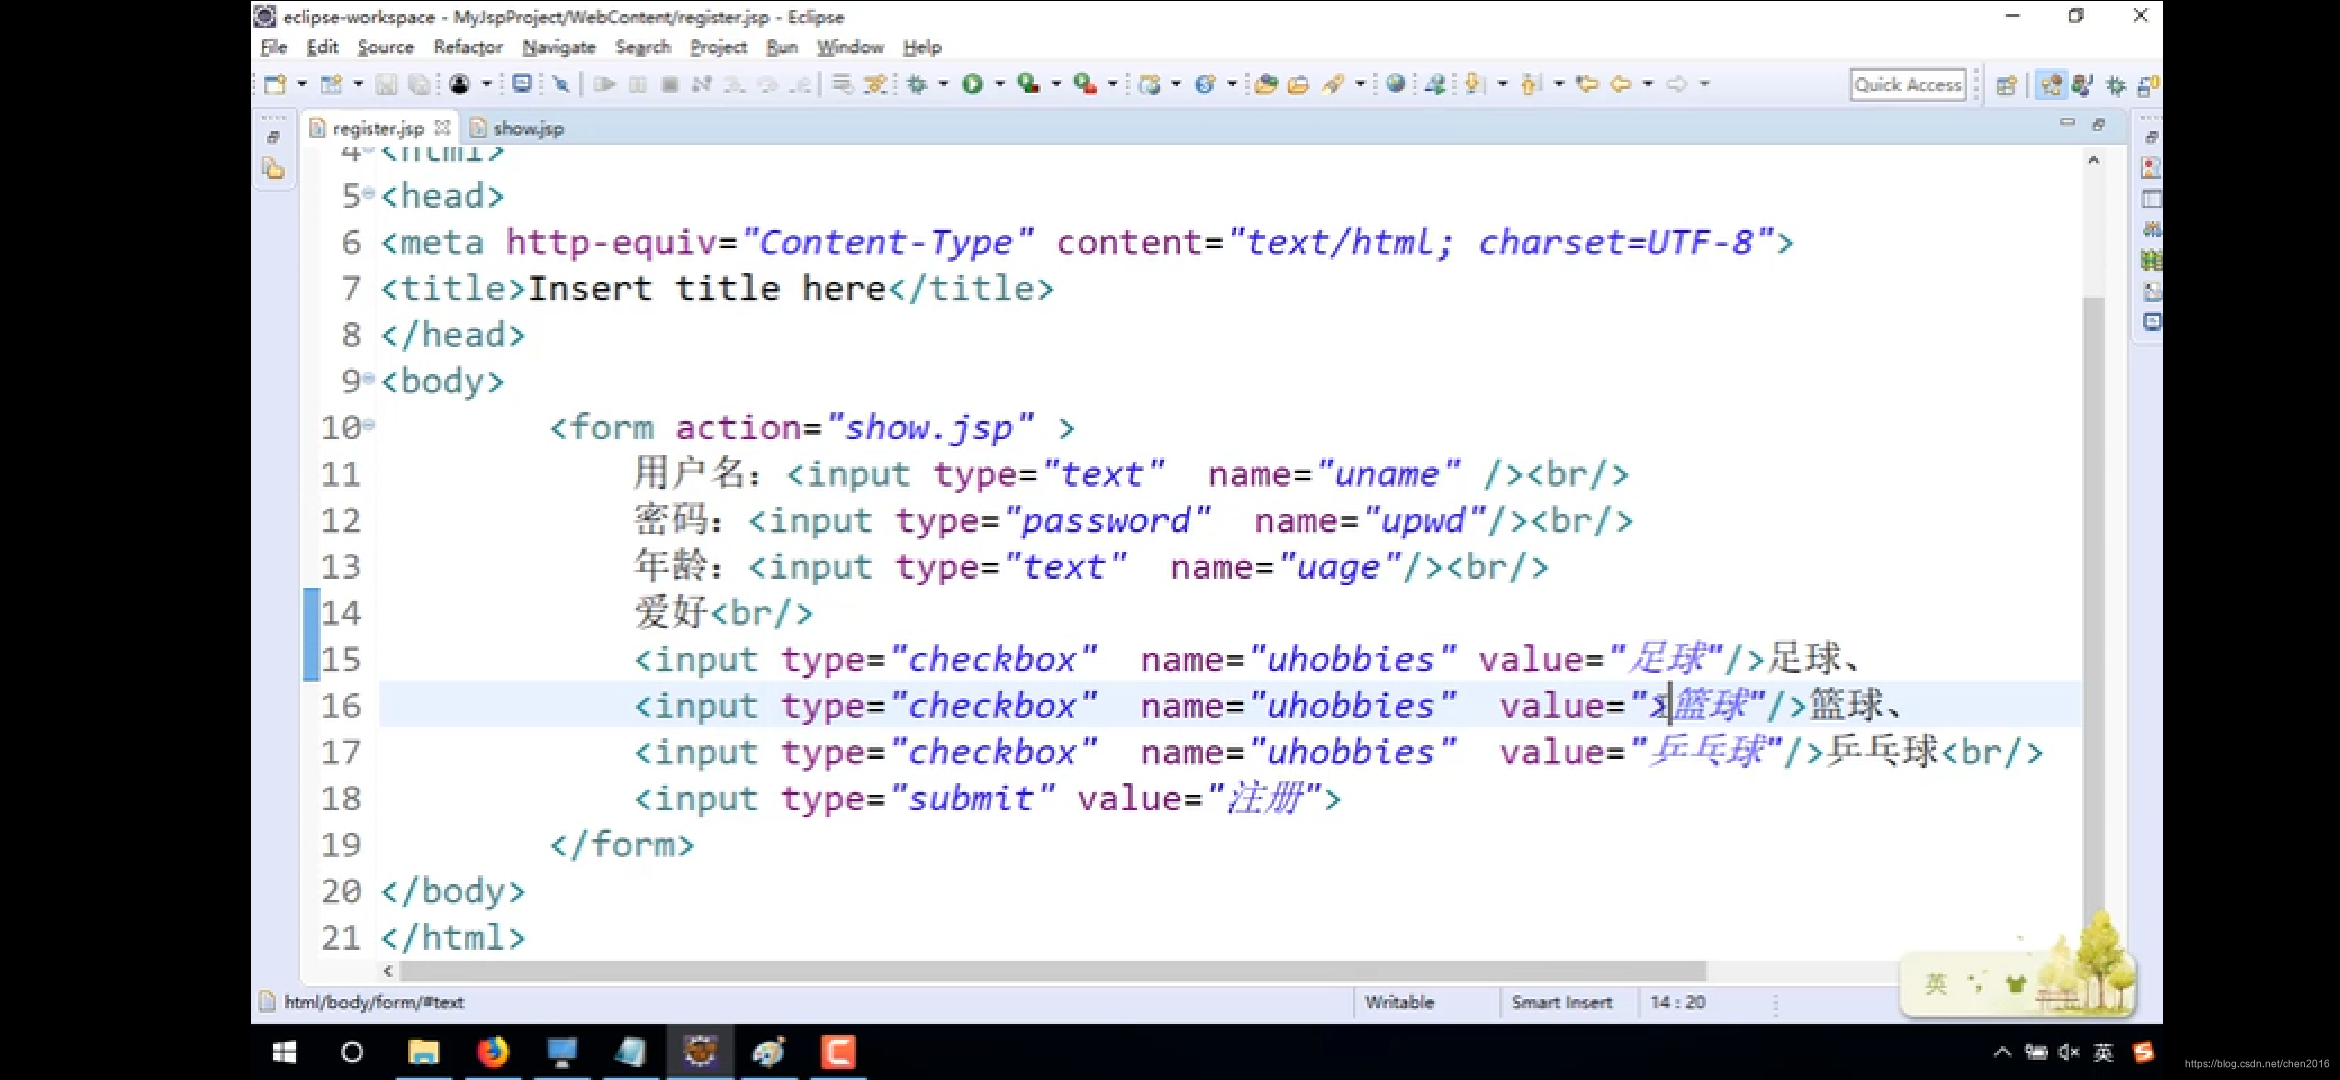This screenshot has width=2340, height=1080.
Task: Click the editor horizontal scrollbar thumb
Action: 1052,971
